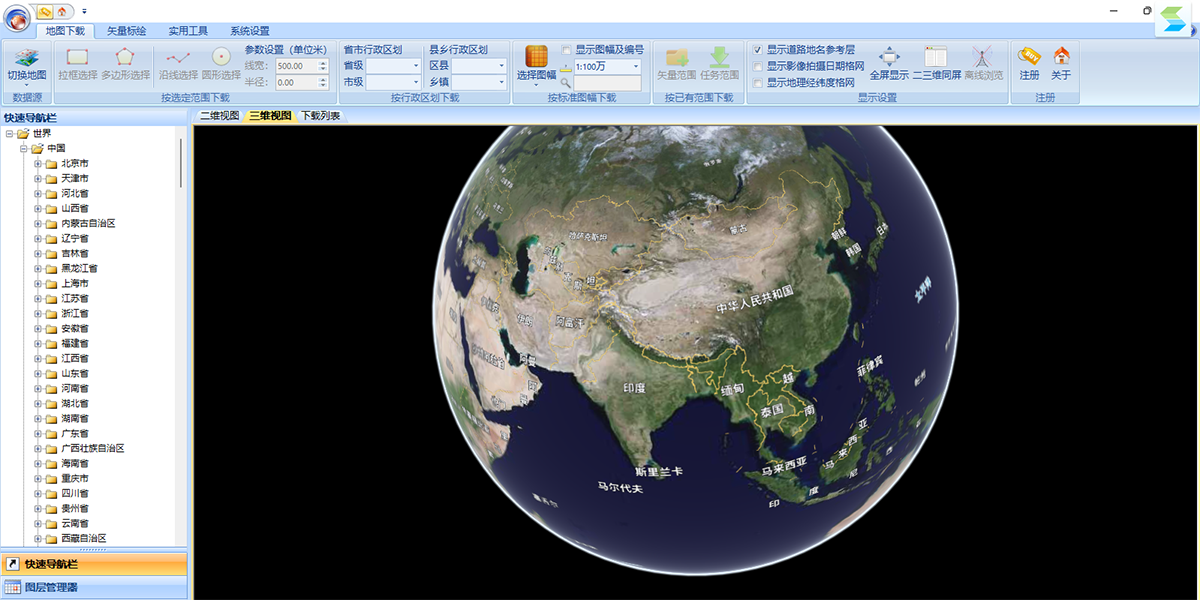Enable 显示影像拍摄日期格网 checkbox

point(758,66)
